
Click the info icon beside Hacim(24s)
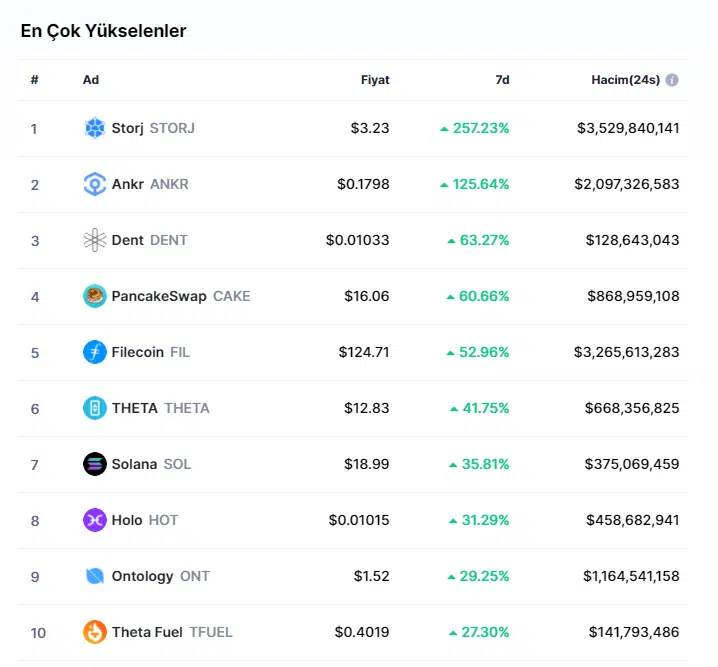(x=672, y=80)
